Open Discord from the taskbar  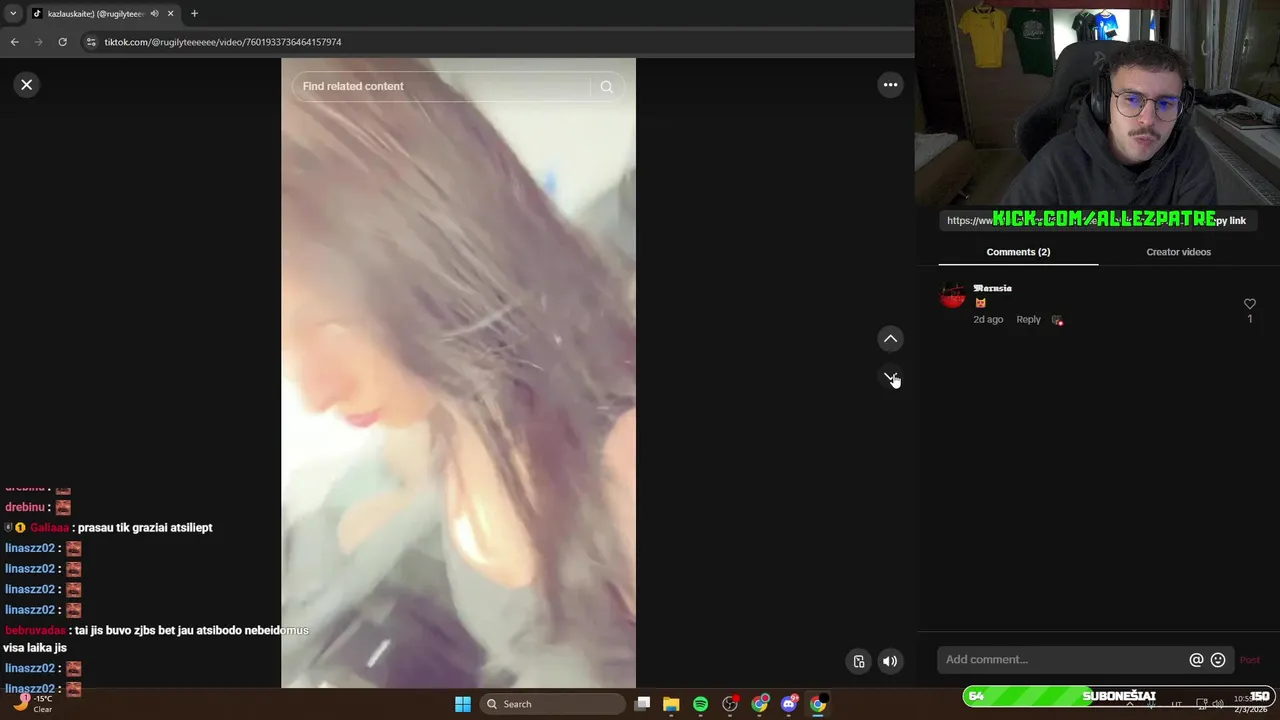click(789, 704)
